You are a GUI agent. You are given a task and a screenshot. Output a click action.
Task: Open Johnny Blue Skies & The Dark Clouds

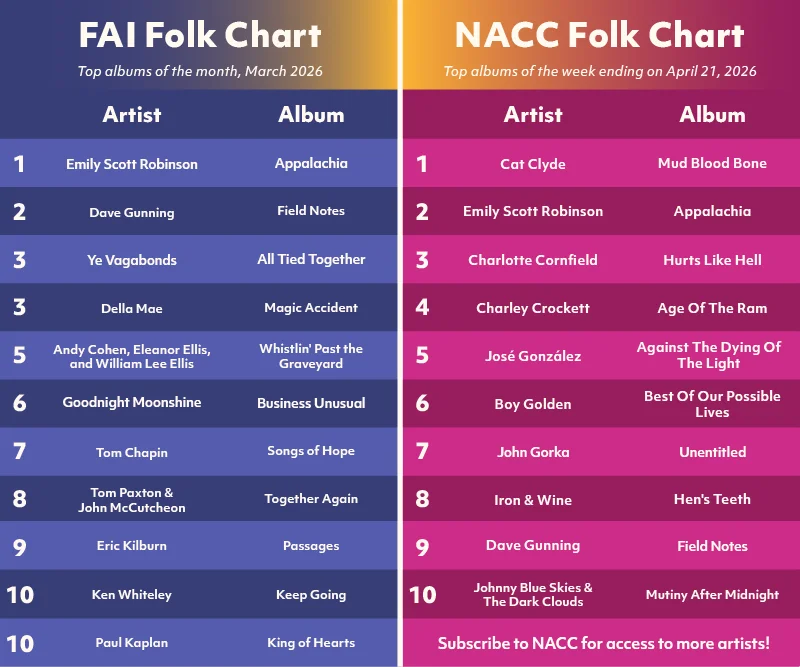[533, 594]
